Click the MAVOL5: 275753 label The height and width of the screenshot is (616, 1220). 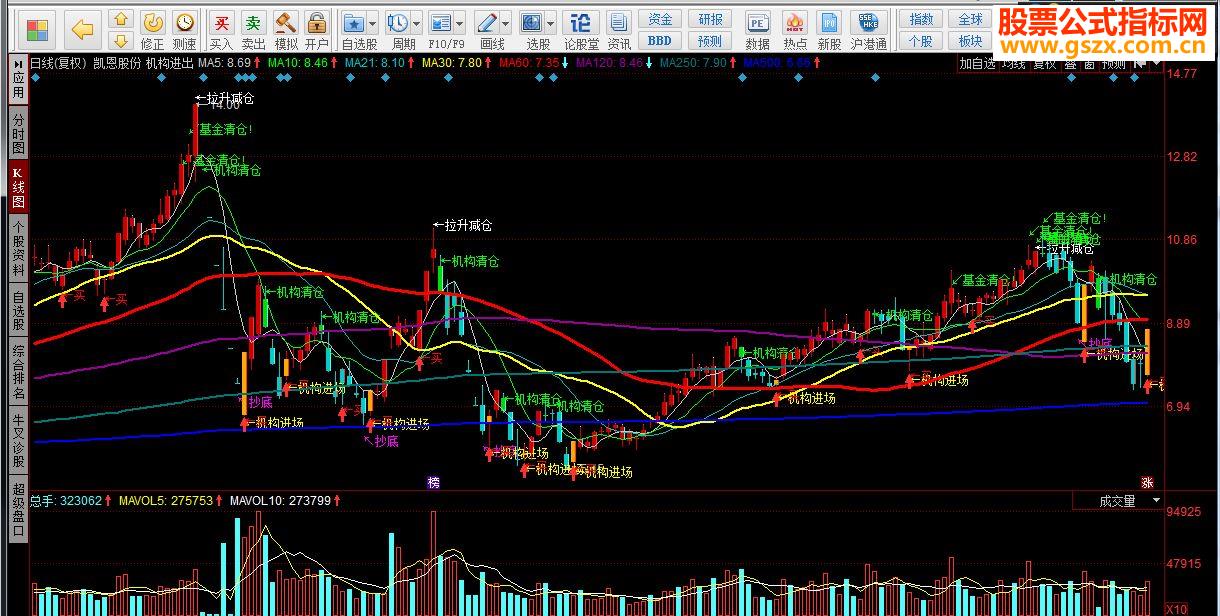point(167,500)
